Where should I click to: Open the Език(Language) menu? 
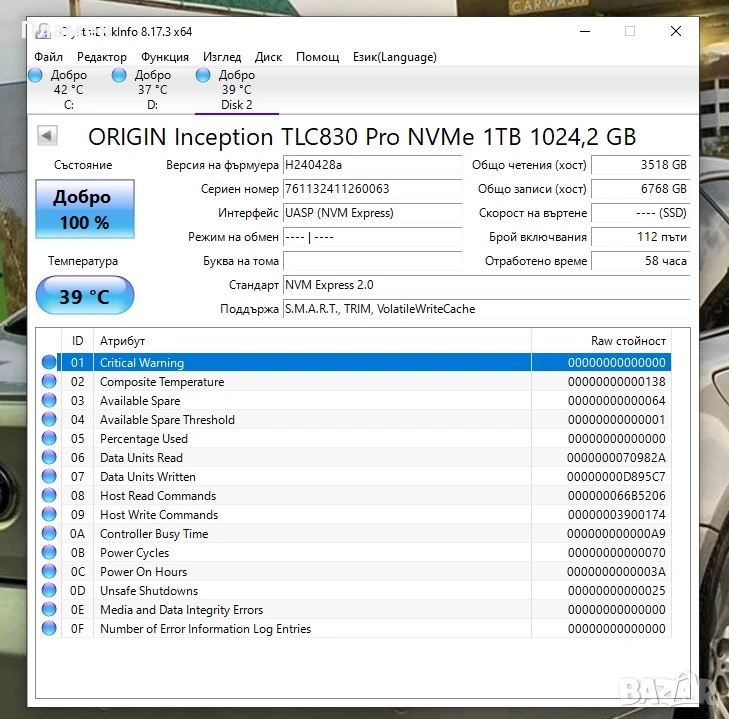pos(395,57)
